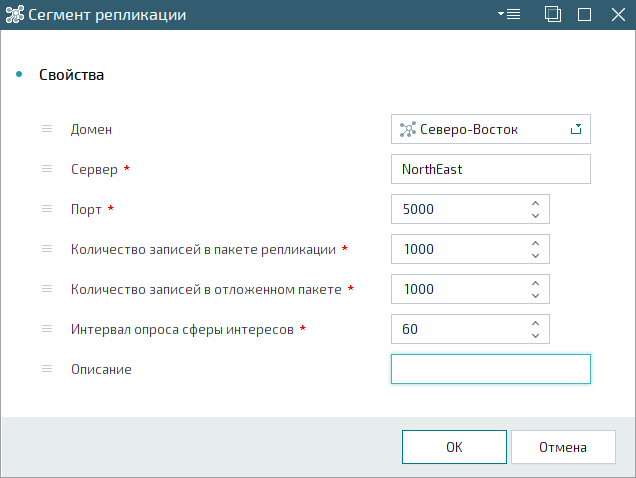The width and height of the screenshot is (636, 478).
Task: Open the Северо-Восток domain selection icon
Action: (x=576, y=129)
